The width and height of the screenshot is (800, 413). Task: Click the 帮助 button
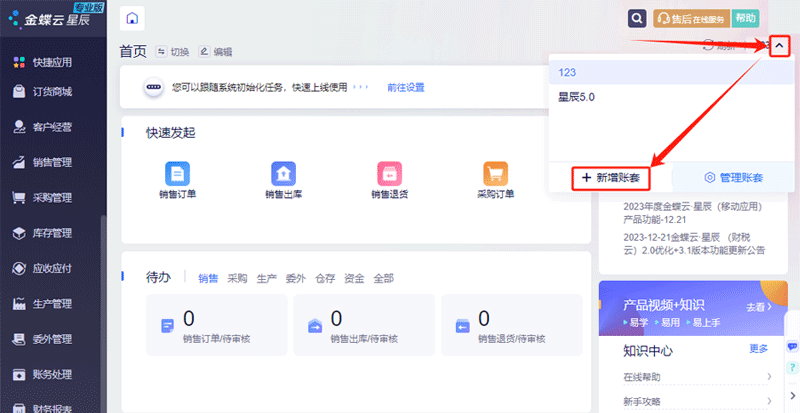[745, 19]
